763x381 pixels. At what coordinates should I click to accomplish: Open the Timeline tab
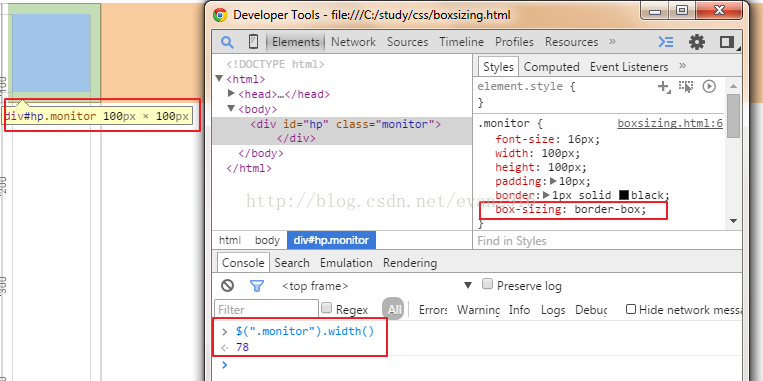coord(461,42)
